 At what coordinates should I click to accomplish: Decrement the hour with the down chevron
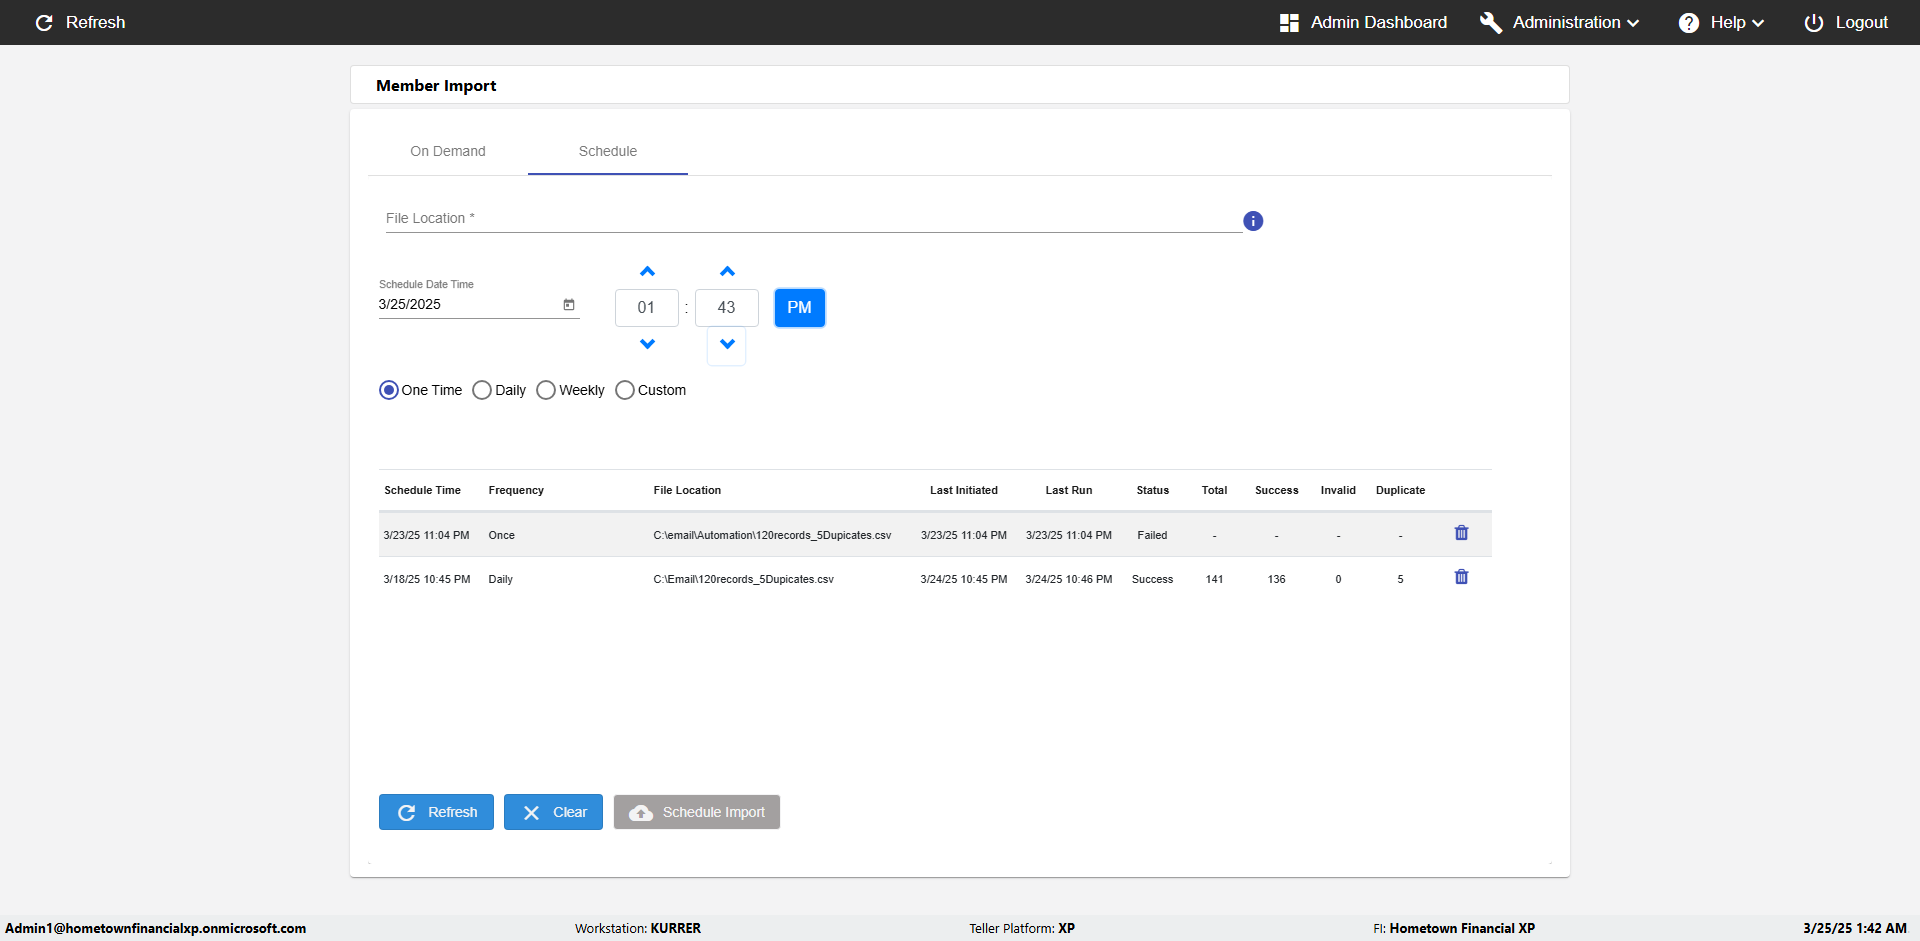pos(647,344)
